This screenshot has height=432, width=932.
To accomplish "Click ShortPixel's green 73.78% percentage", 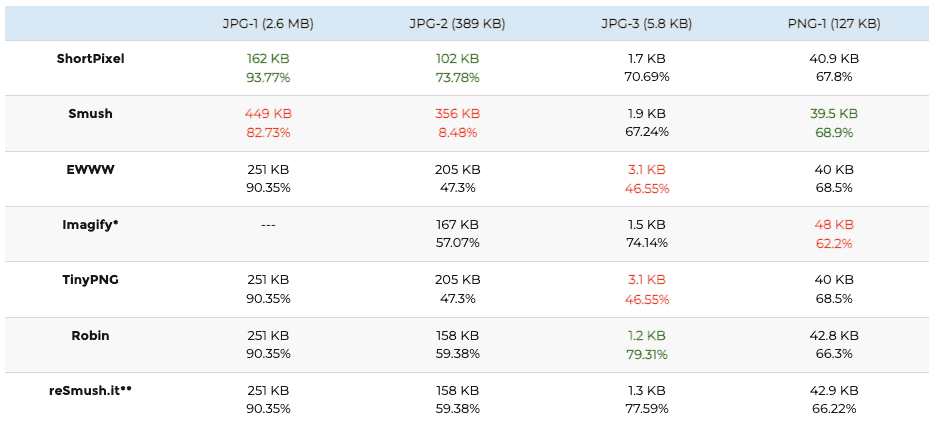I will [457, 78].
